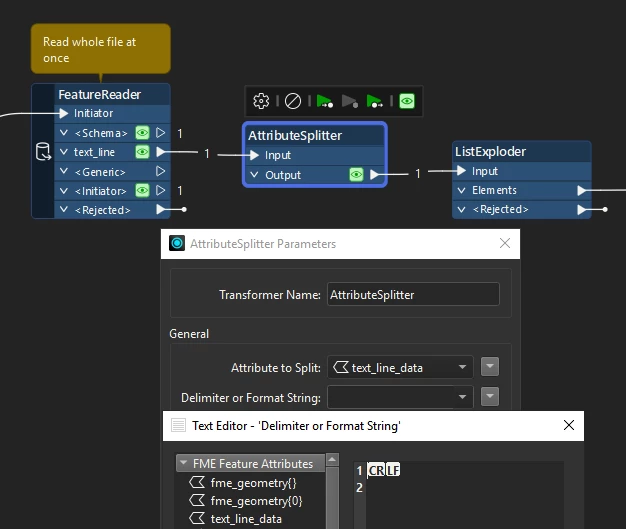Screen dimensions: 626x529
Task: Click ListExploder Input port arrow
Action: [462, 171]
